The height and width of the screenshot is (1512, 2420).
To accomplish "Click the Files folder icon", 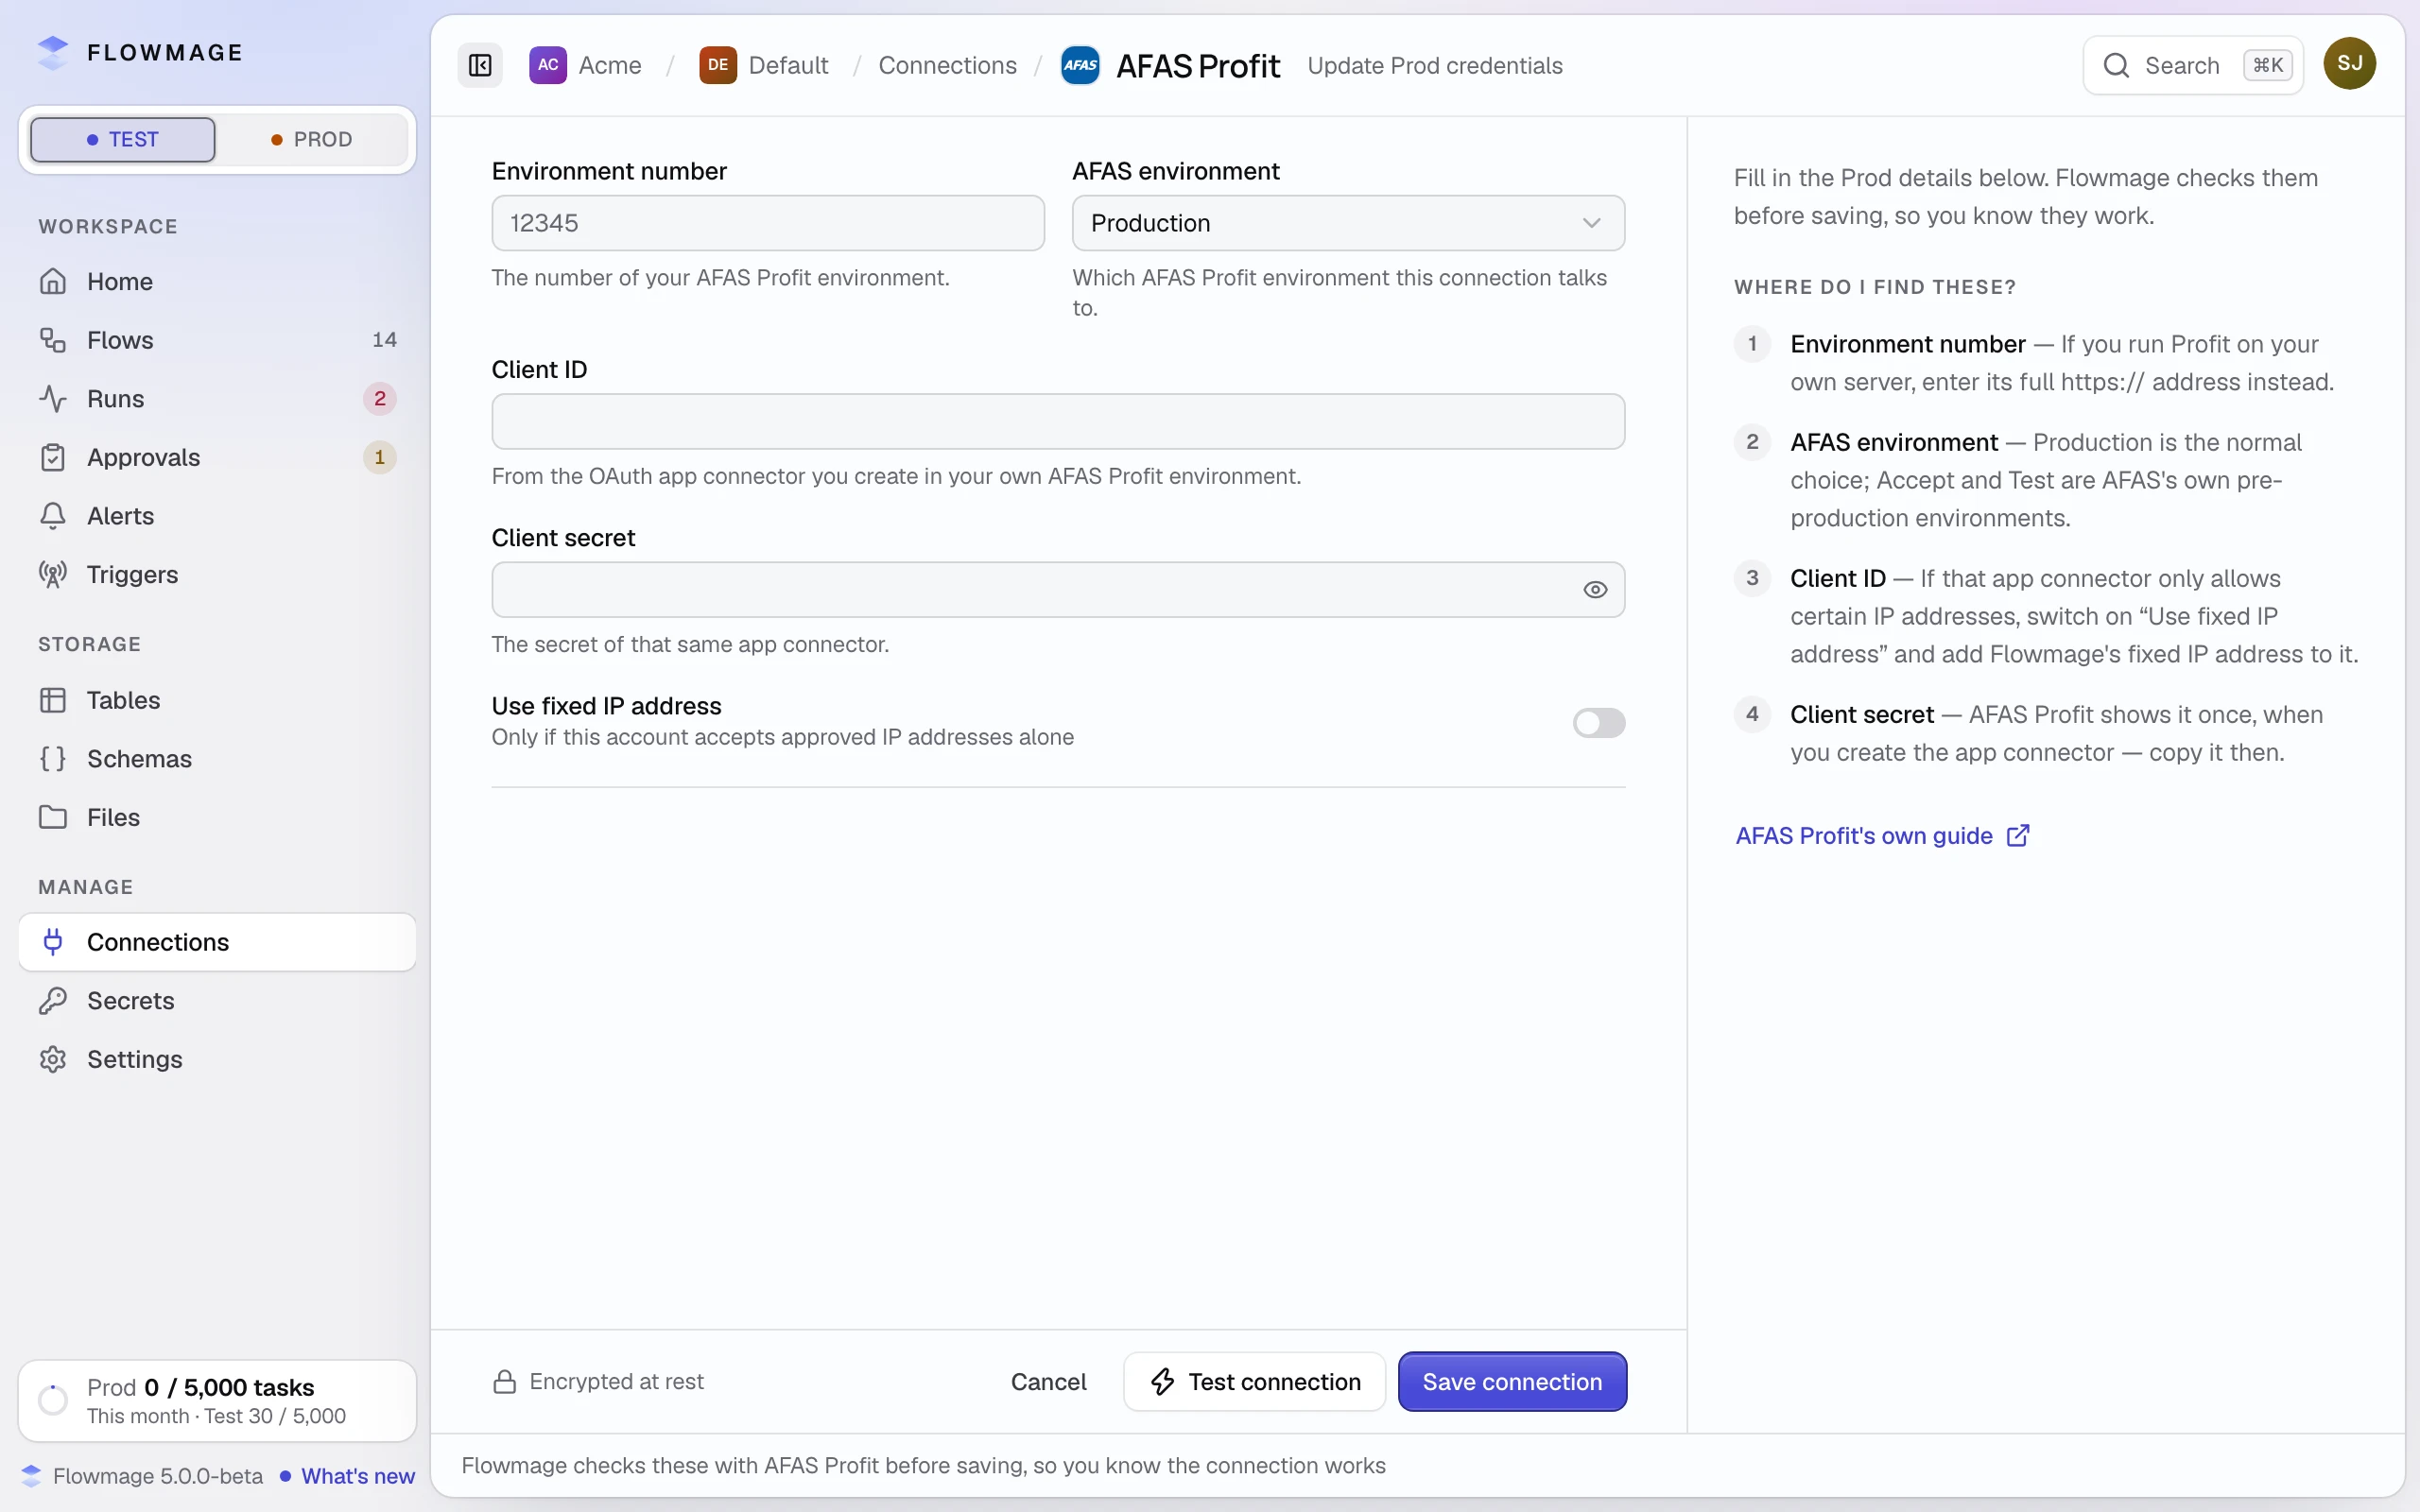I will 53,817.
